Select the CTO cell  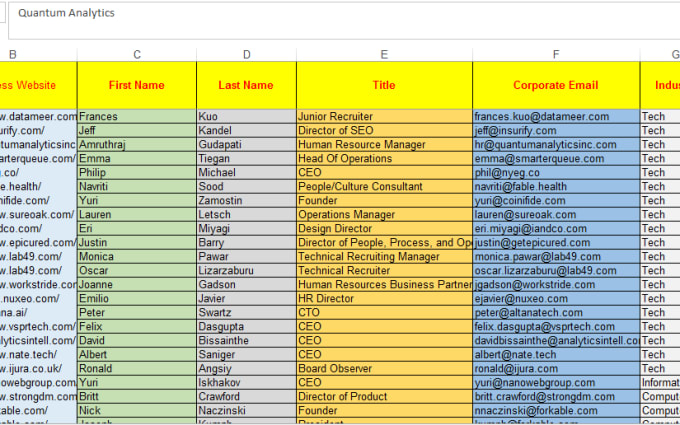coord(384,312)
